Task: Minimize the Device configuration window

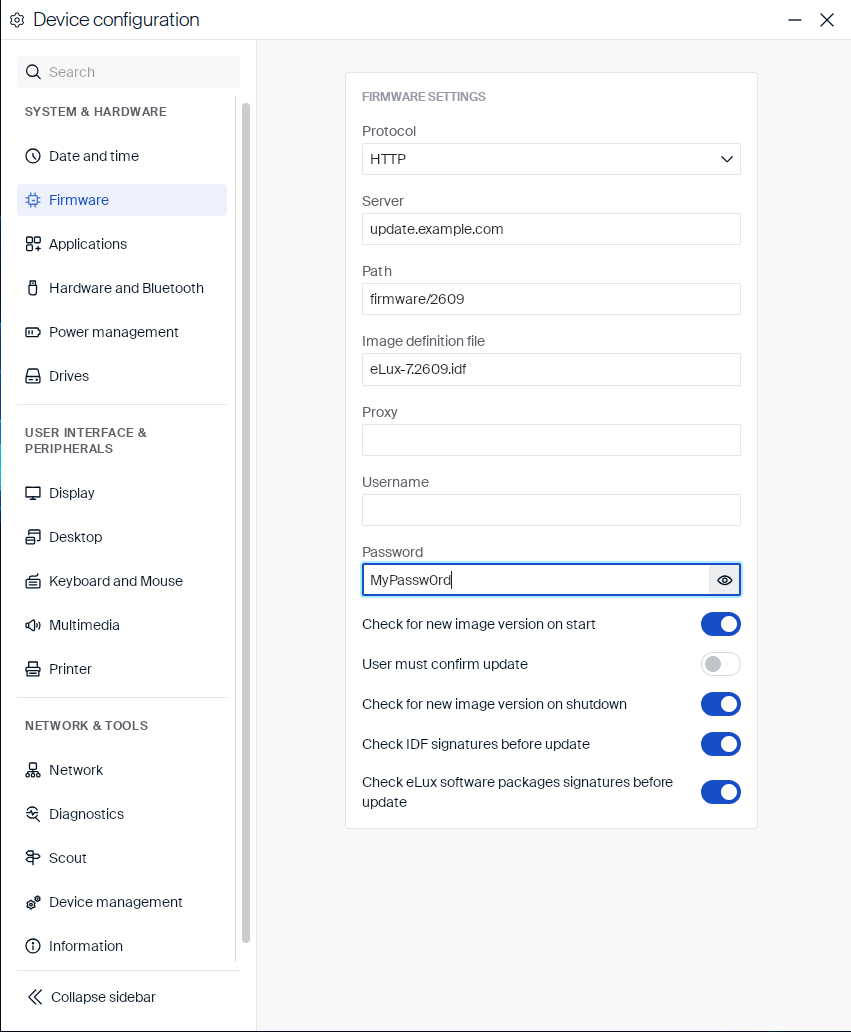Action: tap(795, 20)
